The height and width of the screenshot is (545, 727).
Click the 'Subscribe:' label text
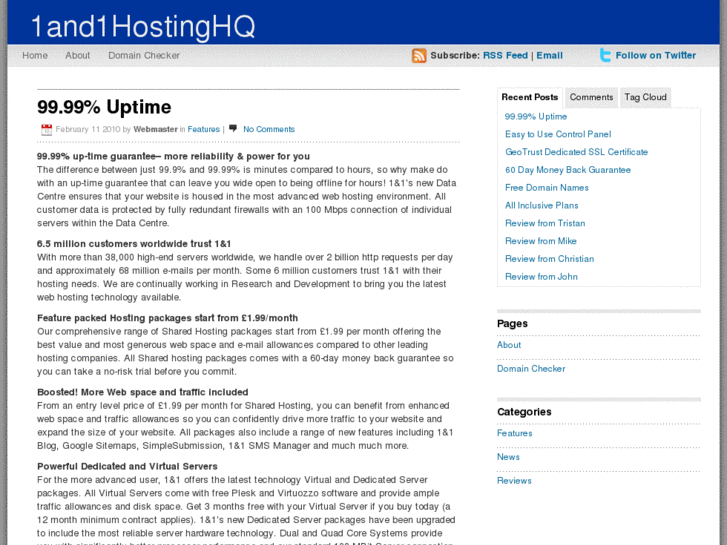[x=455, y=55]
